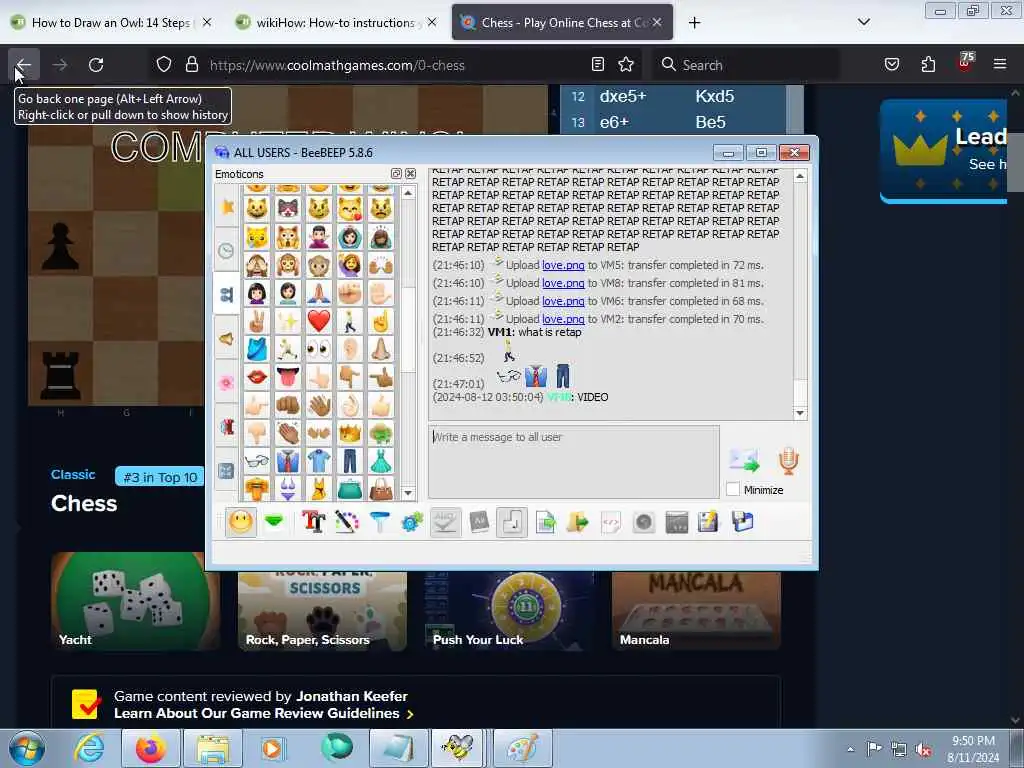Viewport: 1024px width, 768px height.
Task: Close the Emoticons panel
Action: click(x=410, y=174)
